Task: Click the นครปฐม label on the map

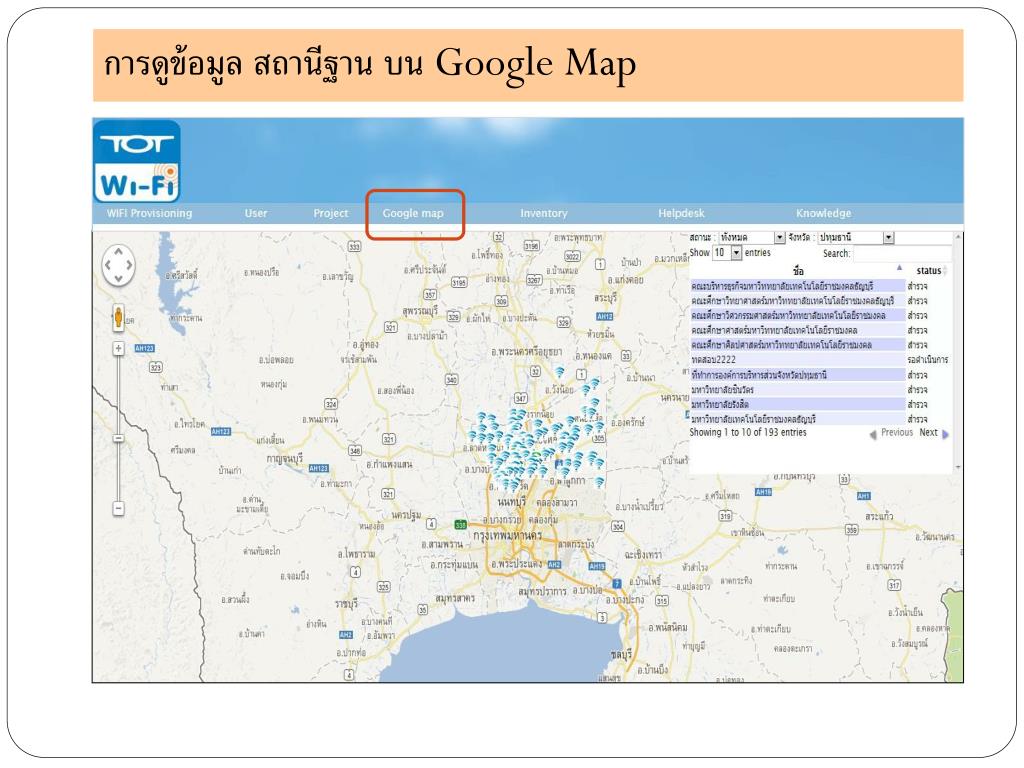Action: [x=407, y=515]
